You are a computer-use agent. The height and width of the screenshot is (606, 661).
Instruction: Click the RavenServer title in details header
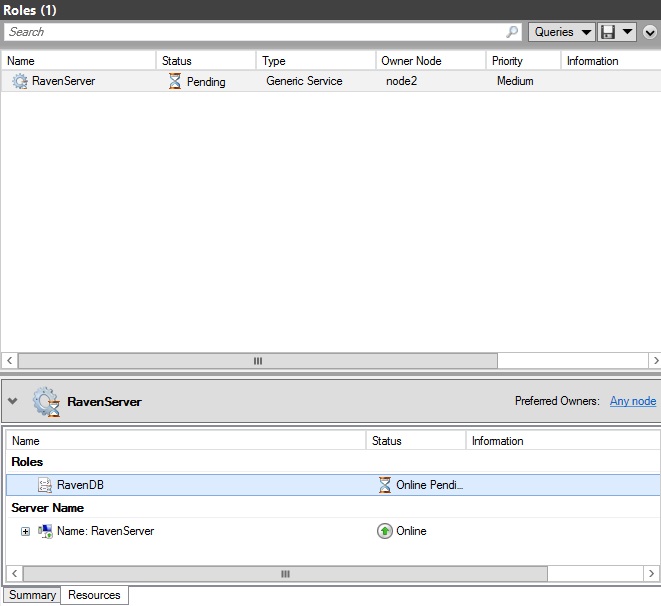point(104,402)
